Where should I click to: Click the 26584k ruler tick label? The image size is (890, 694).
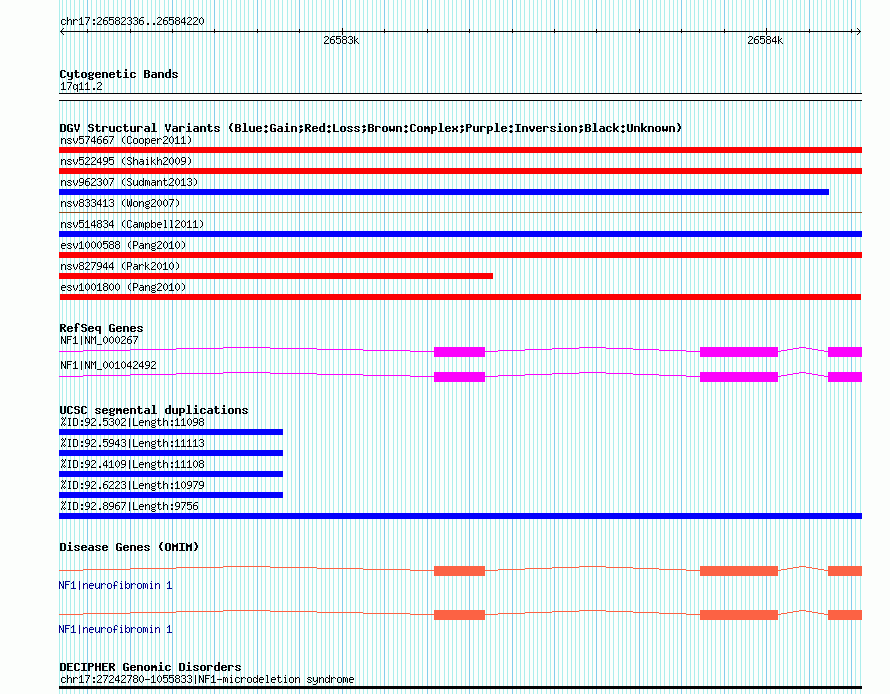tap(765, 40)
